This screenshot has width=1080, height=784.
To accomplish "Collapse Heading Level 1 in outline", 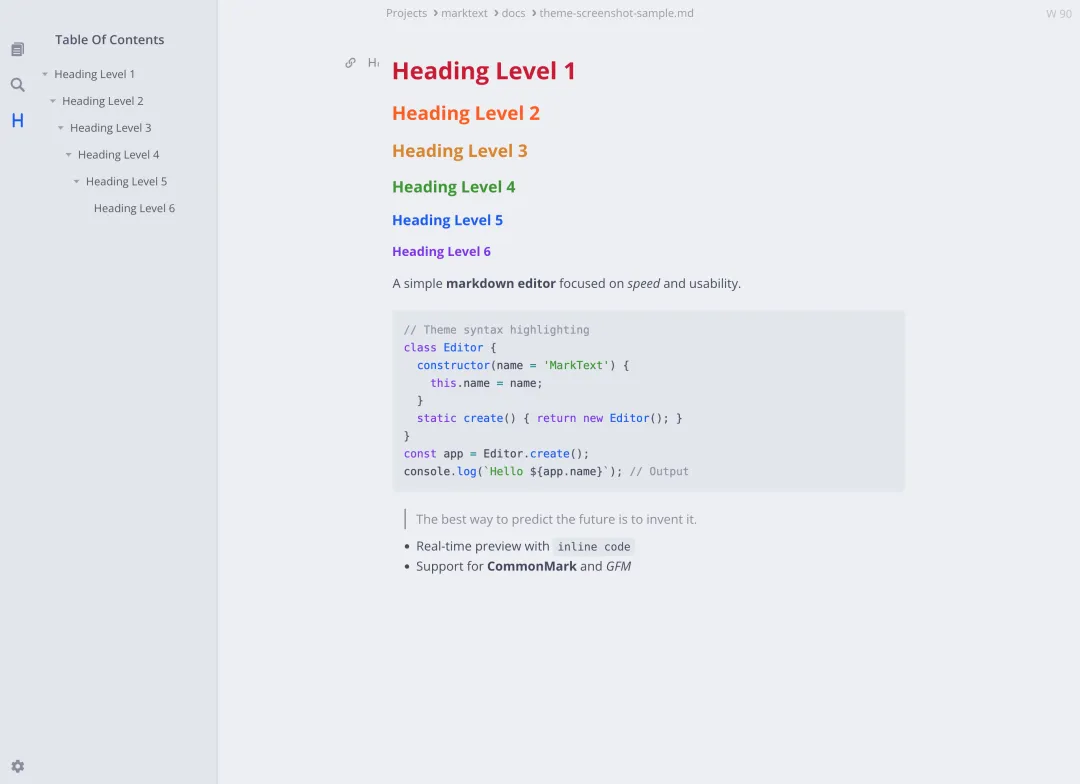I will (x=45, y=74).
